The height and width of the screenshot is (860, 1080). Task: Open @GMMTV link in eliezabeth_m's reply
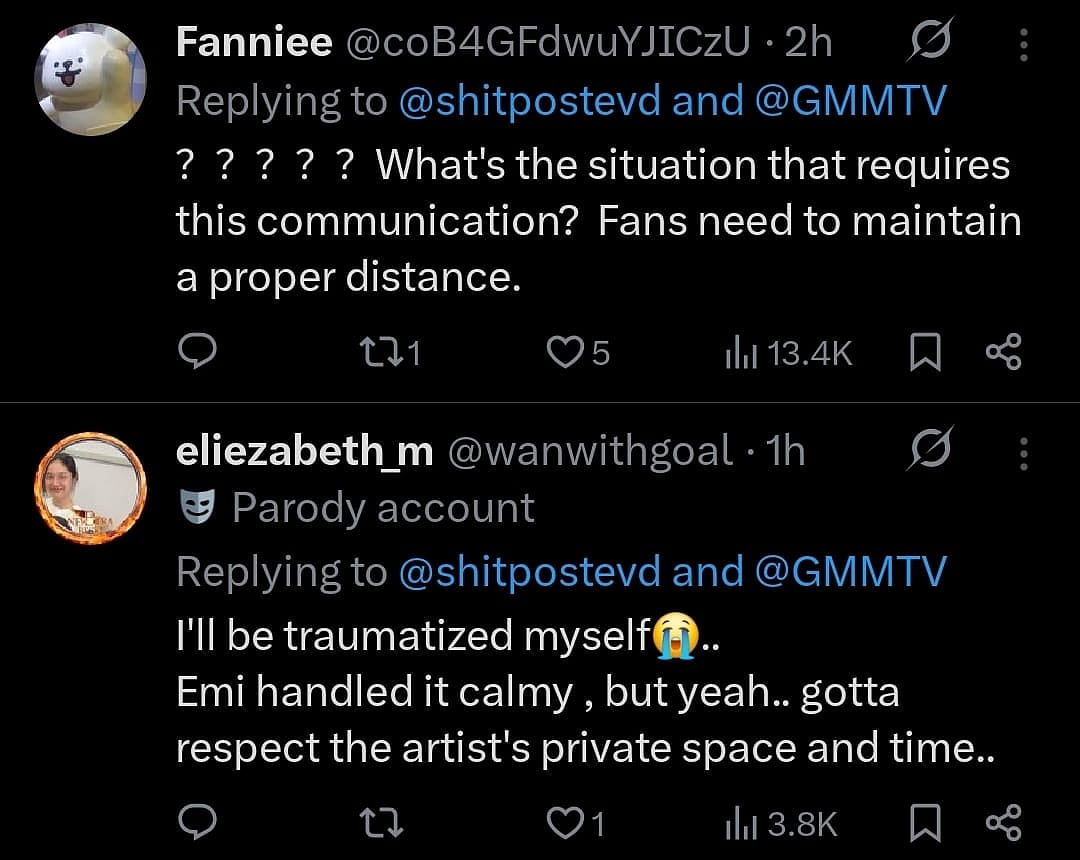tap(849, 572)
